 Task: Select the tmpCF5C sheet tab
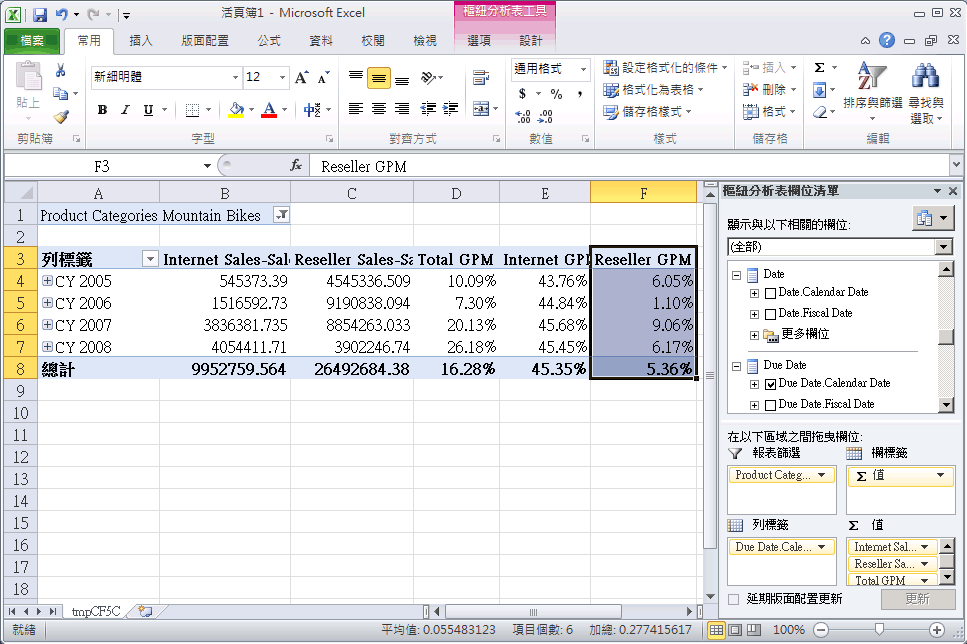coord(96,611)
